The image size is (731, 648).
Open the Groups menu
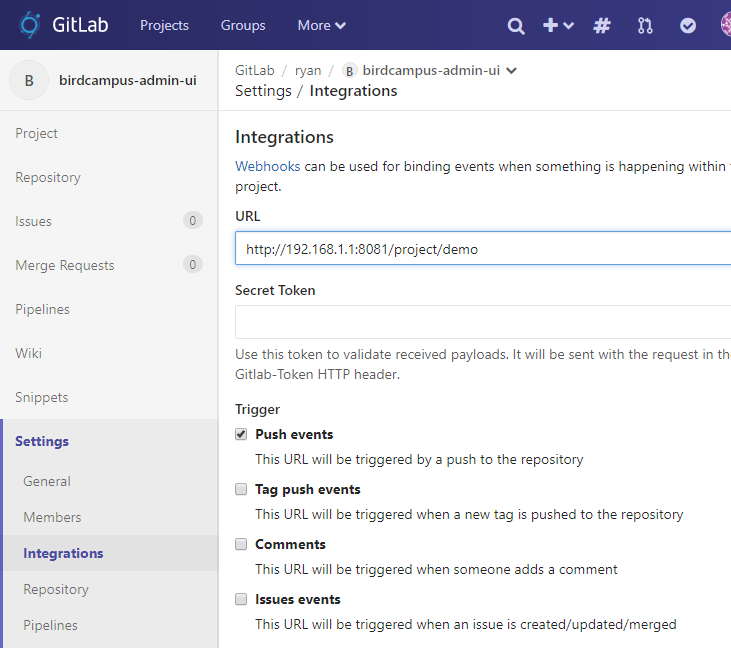pos(243,25)
